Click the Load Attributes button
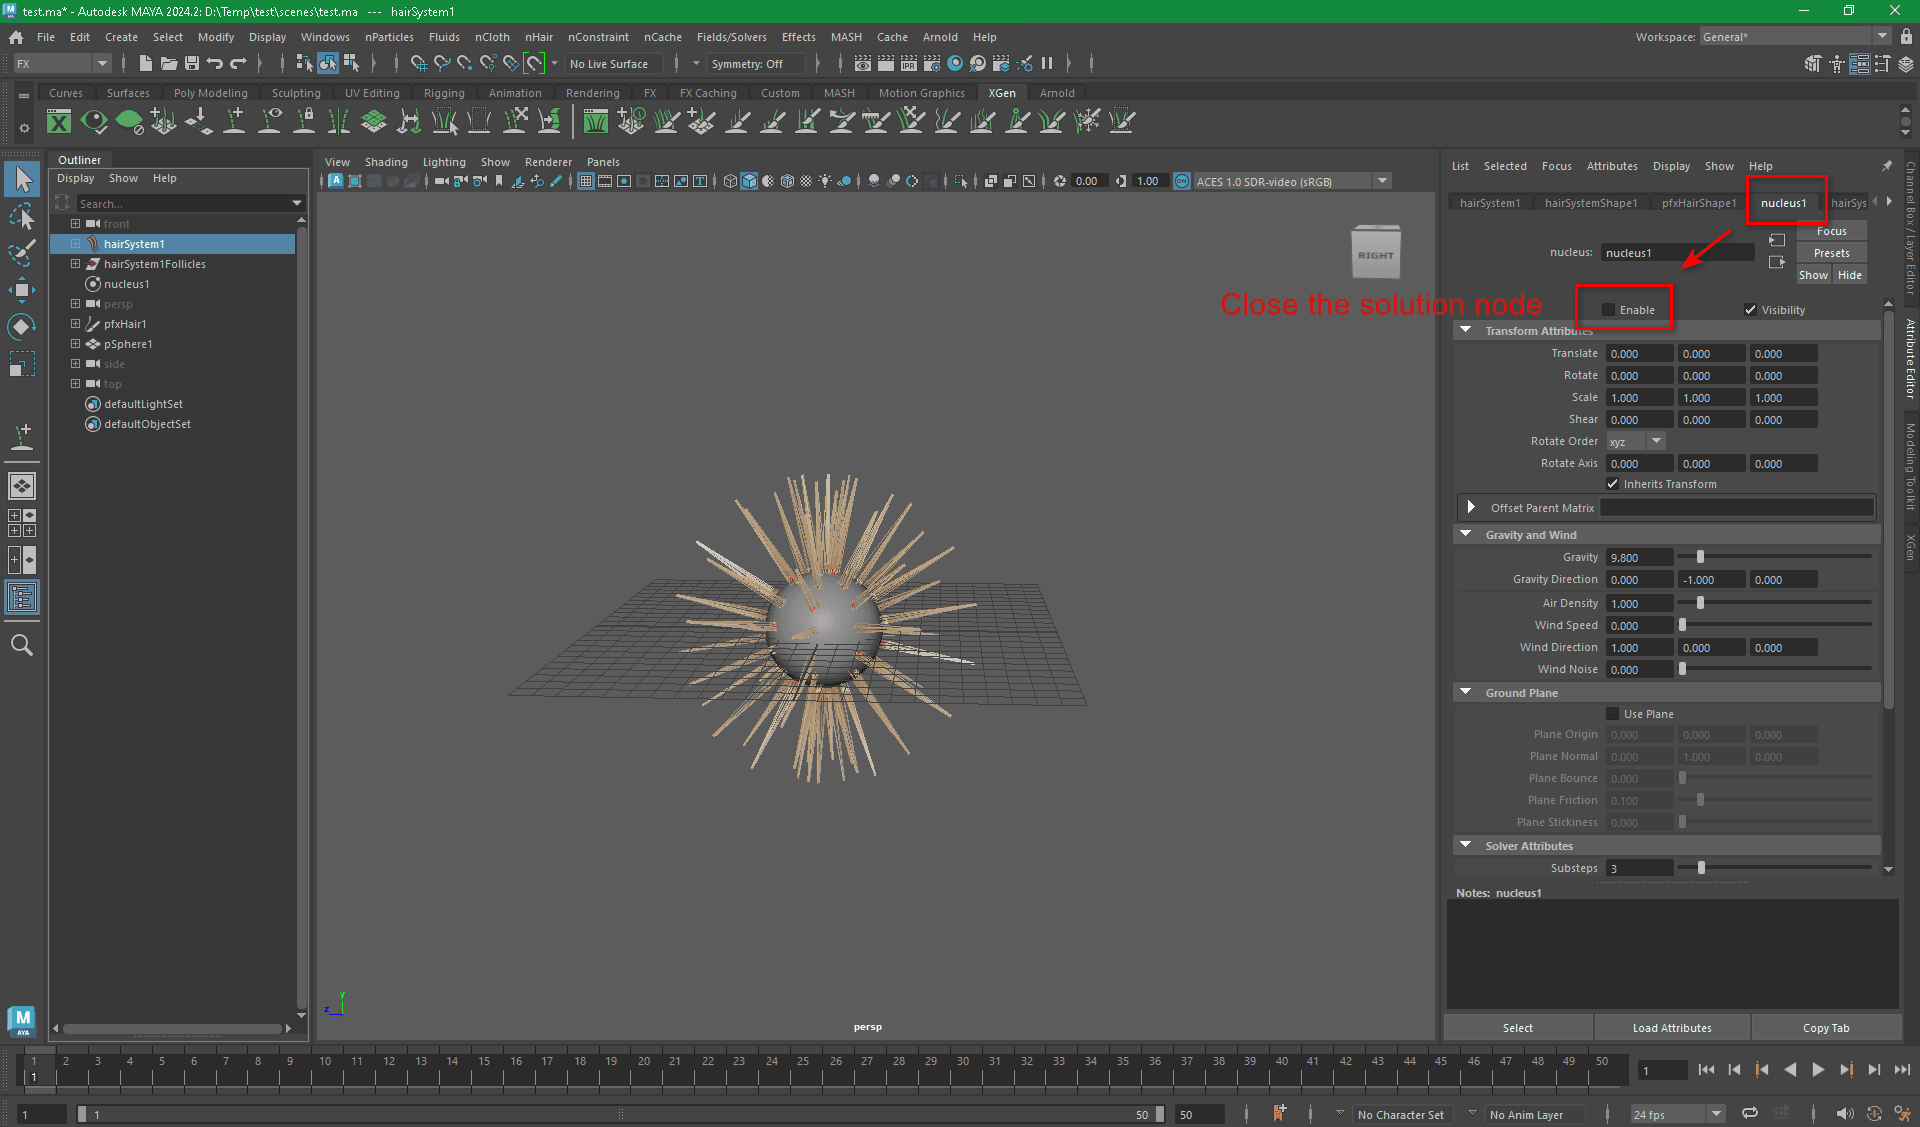 1671,1028
